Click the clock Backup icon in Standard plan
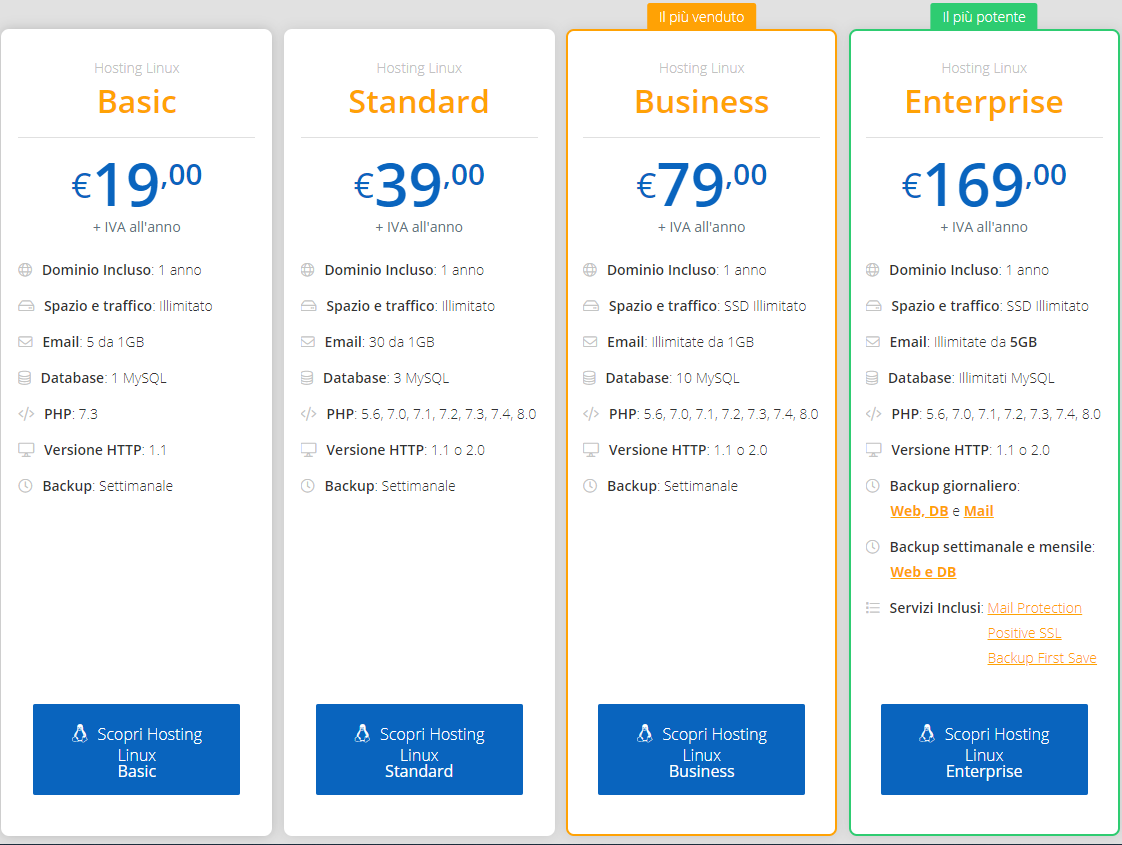Viewport: 1122px width, 845px height. coord(308,486)
